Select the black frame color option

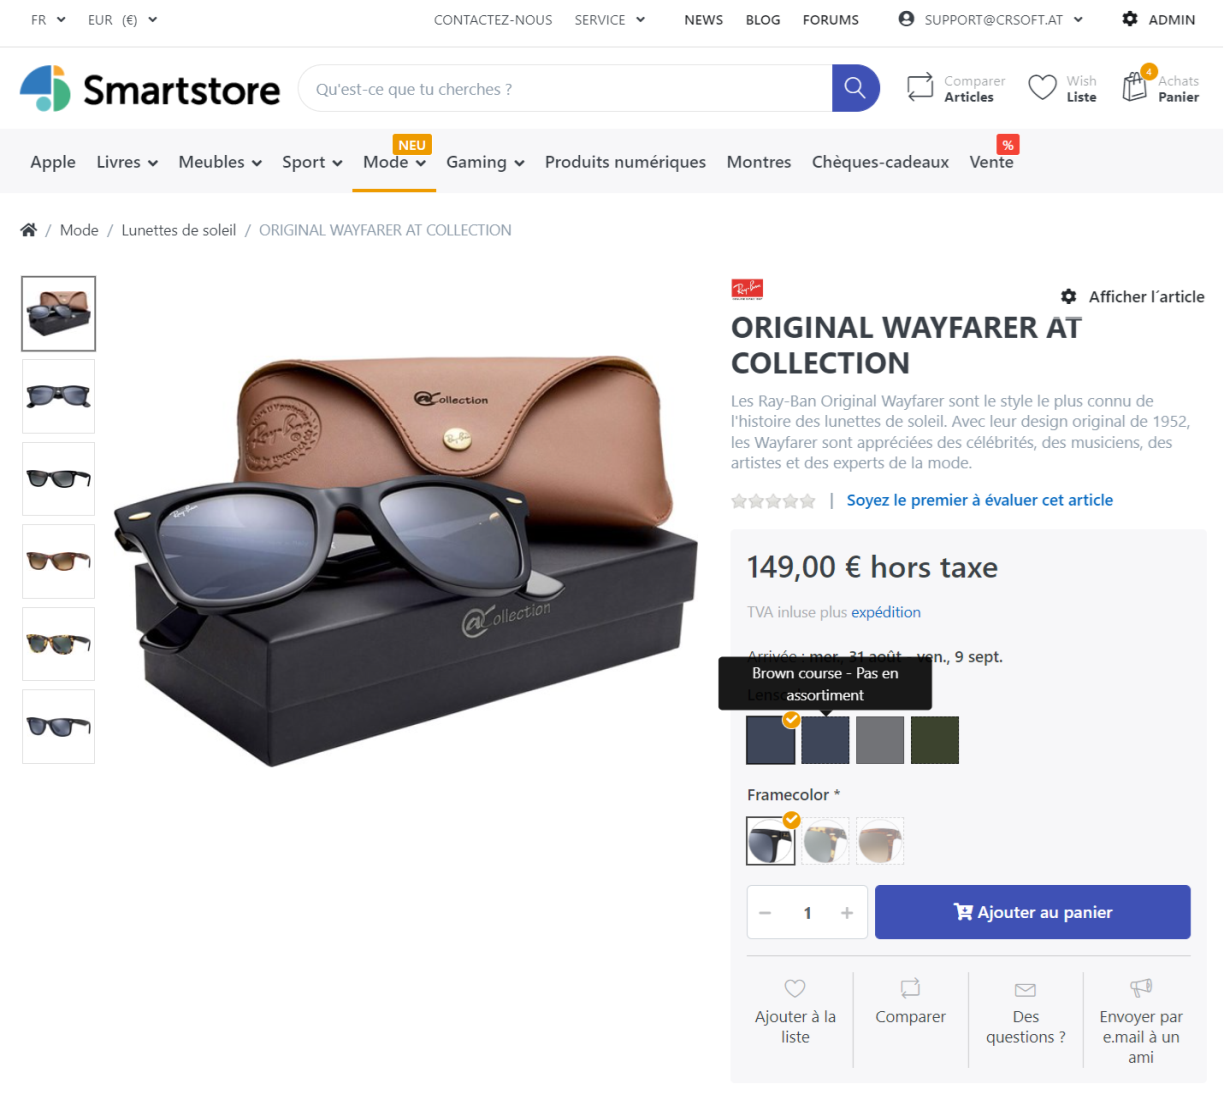click(x=771, y=841)
